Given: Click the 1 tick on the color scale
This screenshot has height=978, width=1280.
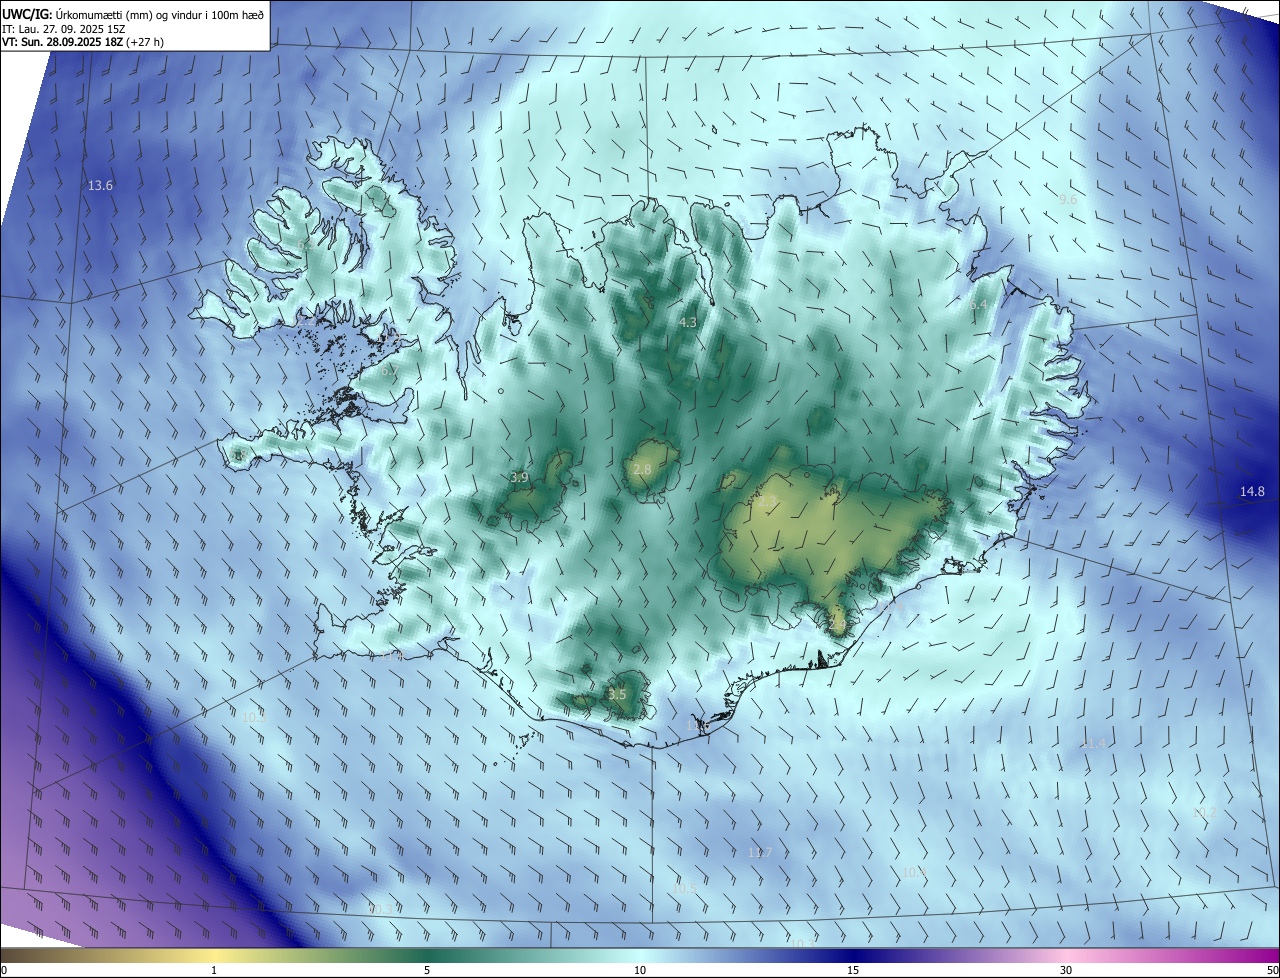Looking at the screenshot, I should click(214, 970).
